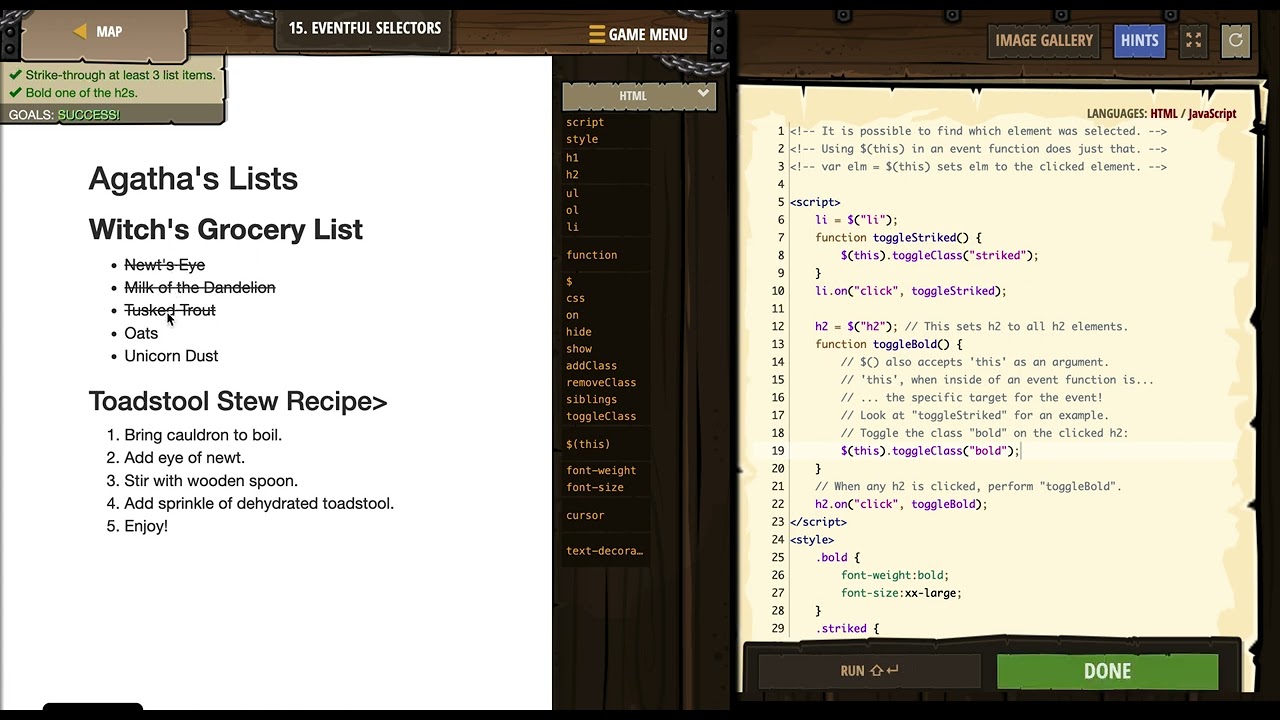Open the GAME MENU

point(638,34)
